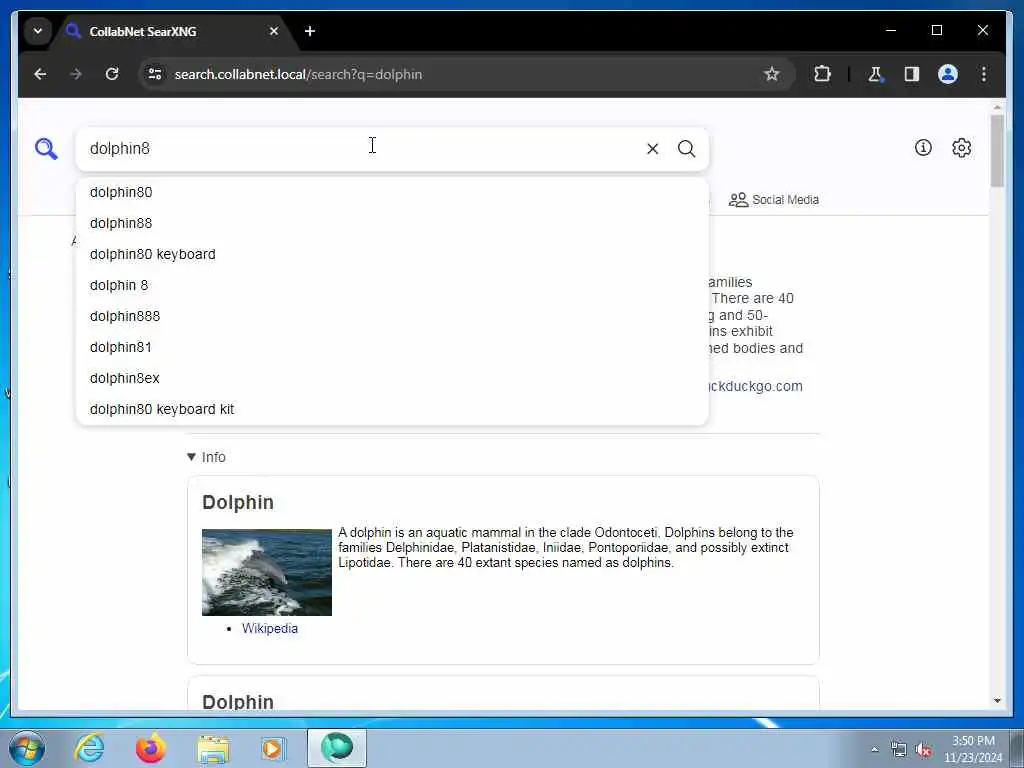
Task: Open the Chrome profile avatar
Action: pos(948,74)
